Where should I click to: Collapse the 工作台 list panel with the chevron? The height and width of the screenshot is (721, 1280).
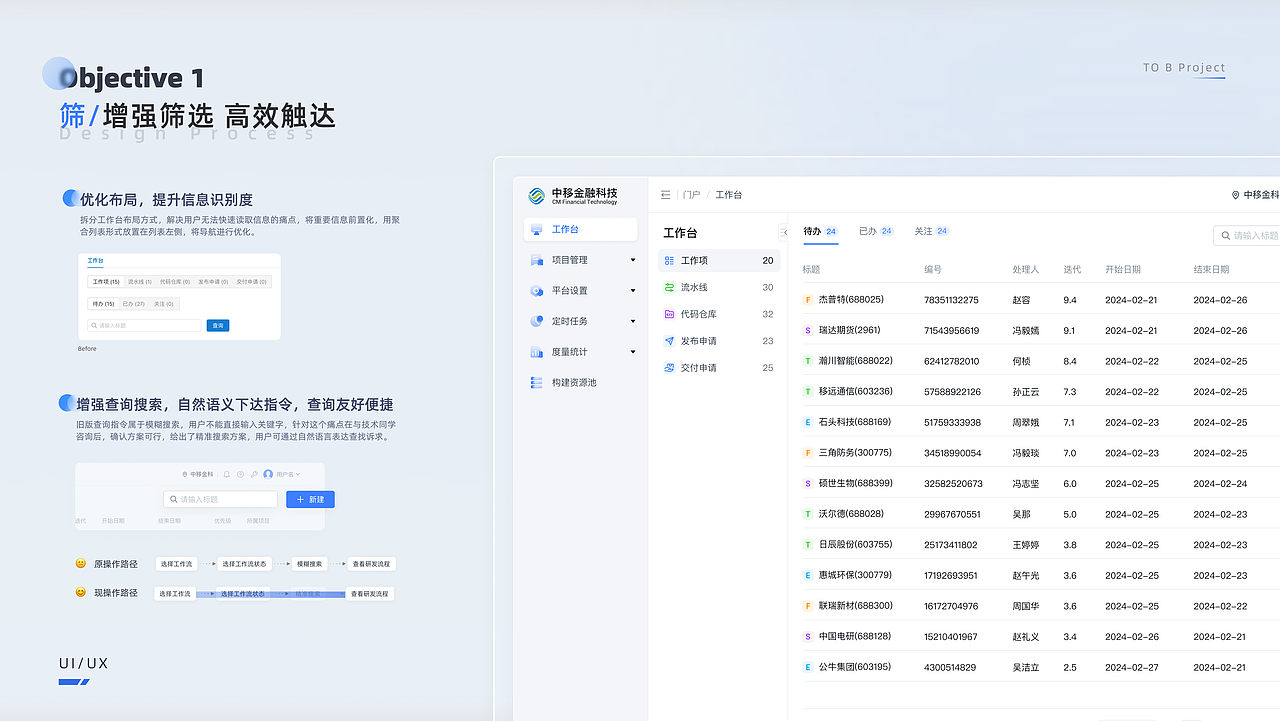coord(784,232)
